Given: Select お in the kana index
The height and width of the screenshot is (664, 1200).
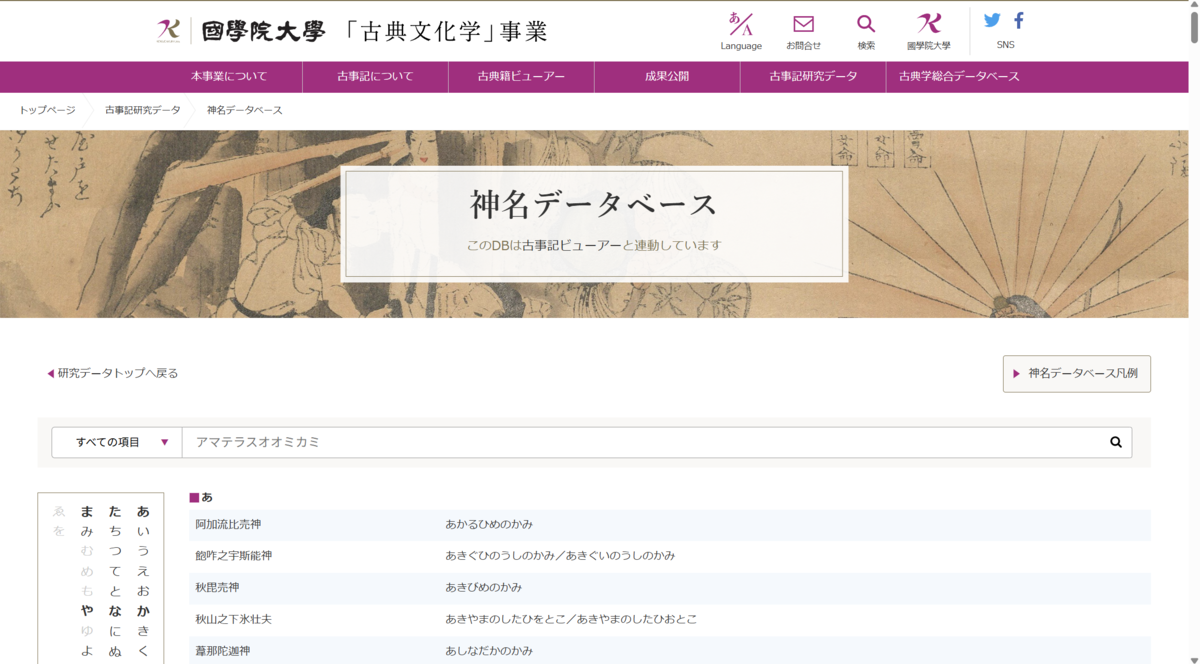Looking at the screenshot, I should pyautogui.click(x=143, y=591).
